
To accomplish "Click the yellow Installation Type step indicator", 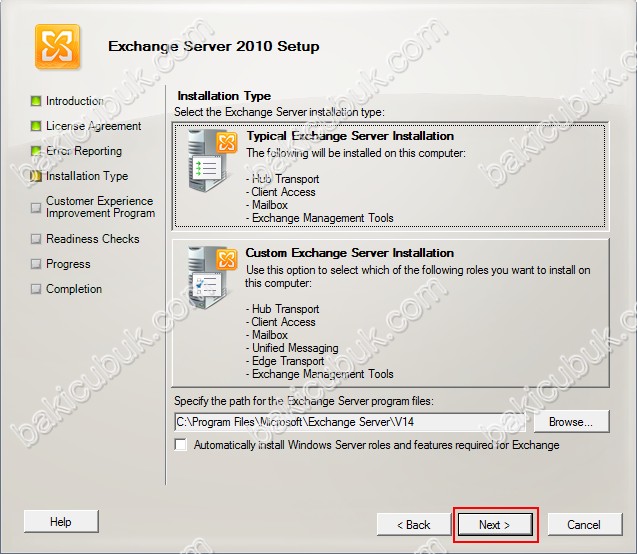I will tap(36, 176).
